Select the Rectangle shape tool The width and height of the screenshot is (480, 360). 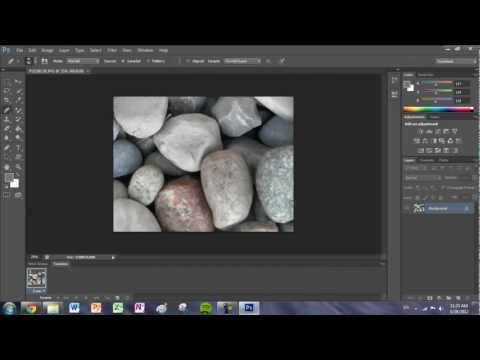[18, 157]
